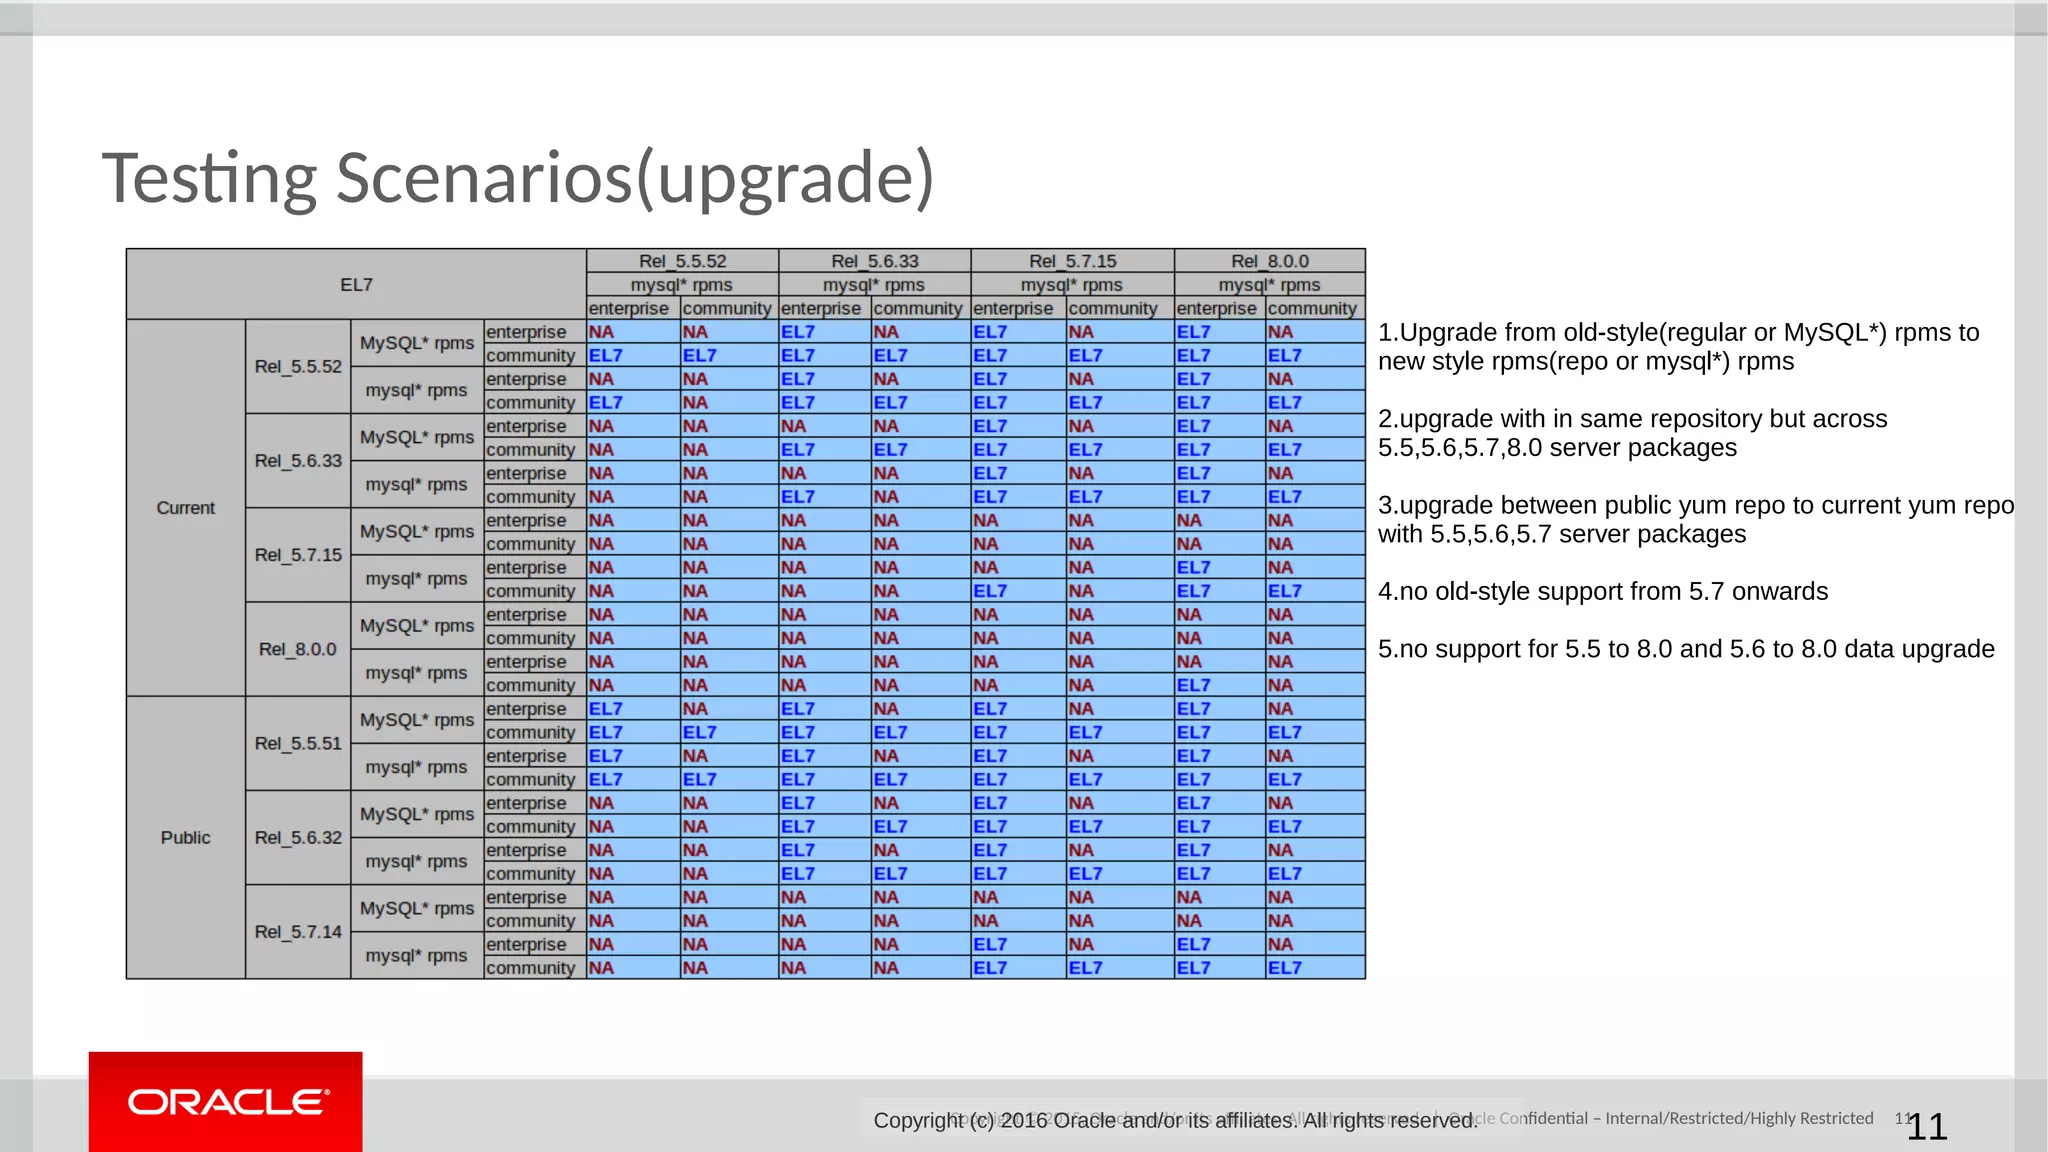Screen dimensions: 2048x1152
Task: Click the "Rel_5.5.52" row label under Current
Action: click(298, 367)
